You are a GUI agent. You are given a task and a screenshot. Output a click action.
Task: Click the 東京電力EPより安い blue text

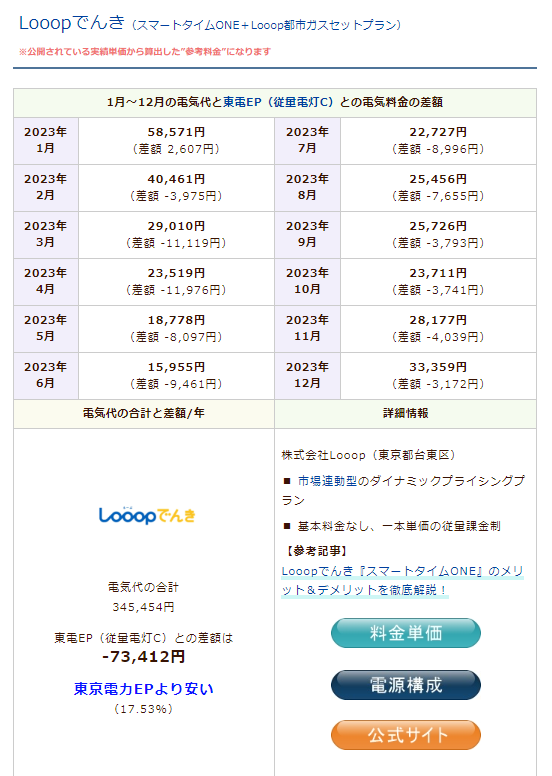(144, 689)
